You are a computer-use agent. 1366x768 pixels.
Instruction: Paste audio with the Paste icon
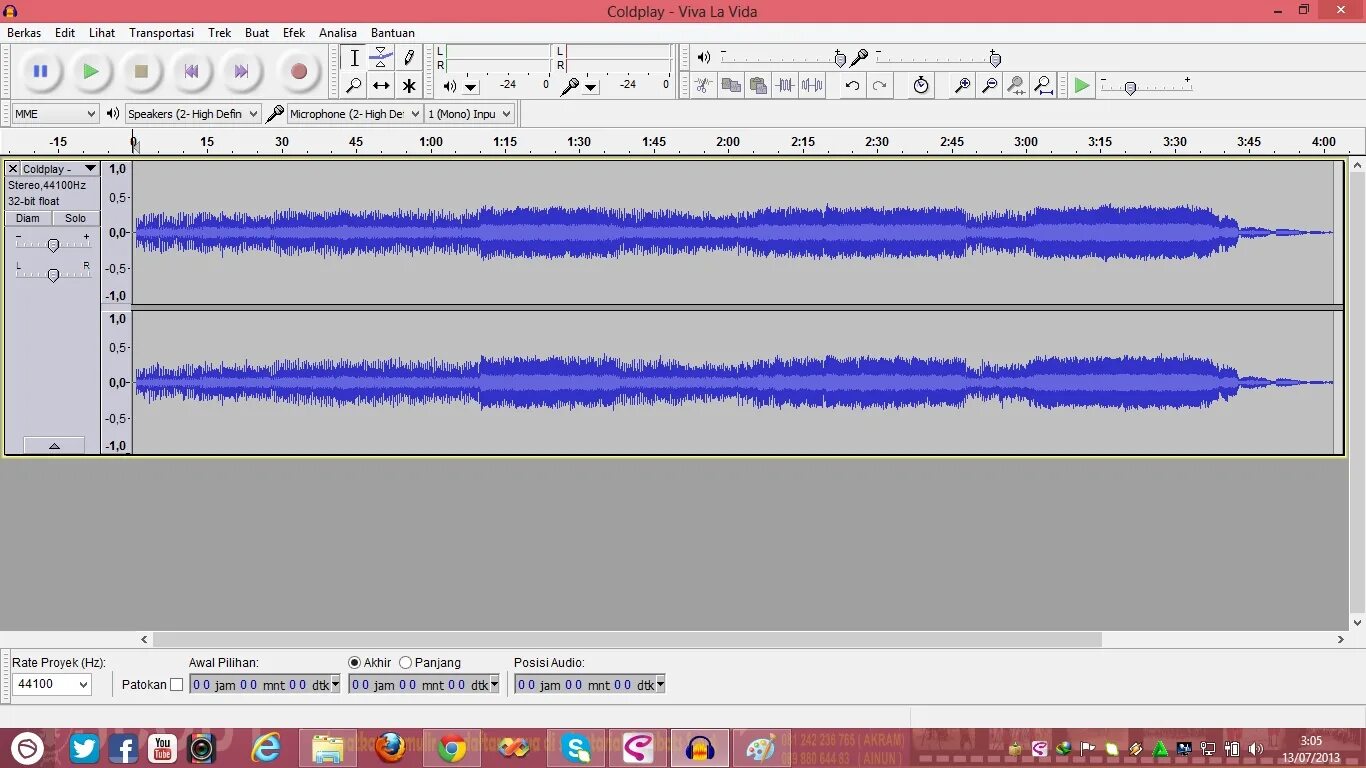[x=758, y=85]
